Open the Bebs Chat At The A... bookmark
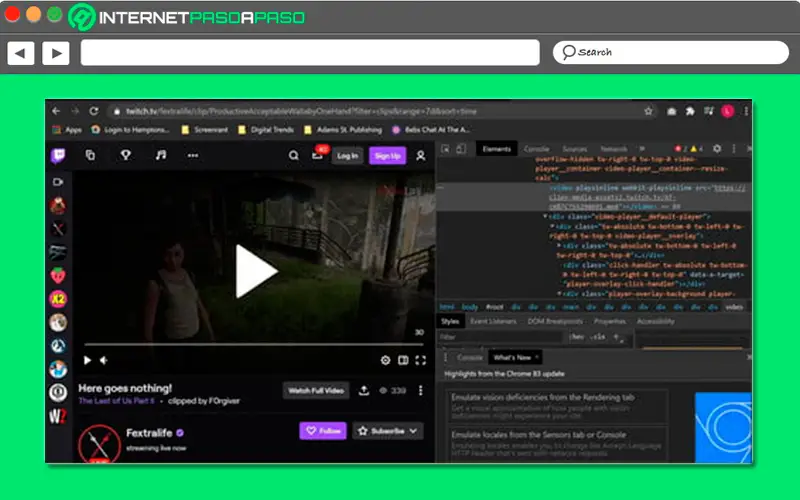 click(431, 130)
